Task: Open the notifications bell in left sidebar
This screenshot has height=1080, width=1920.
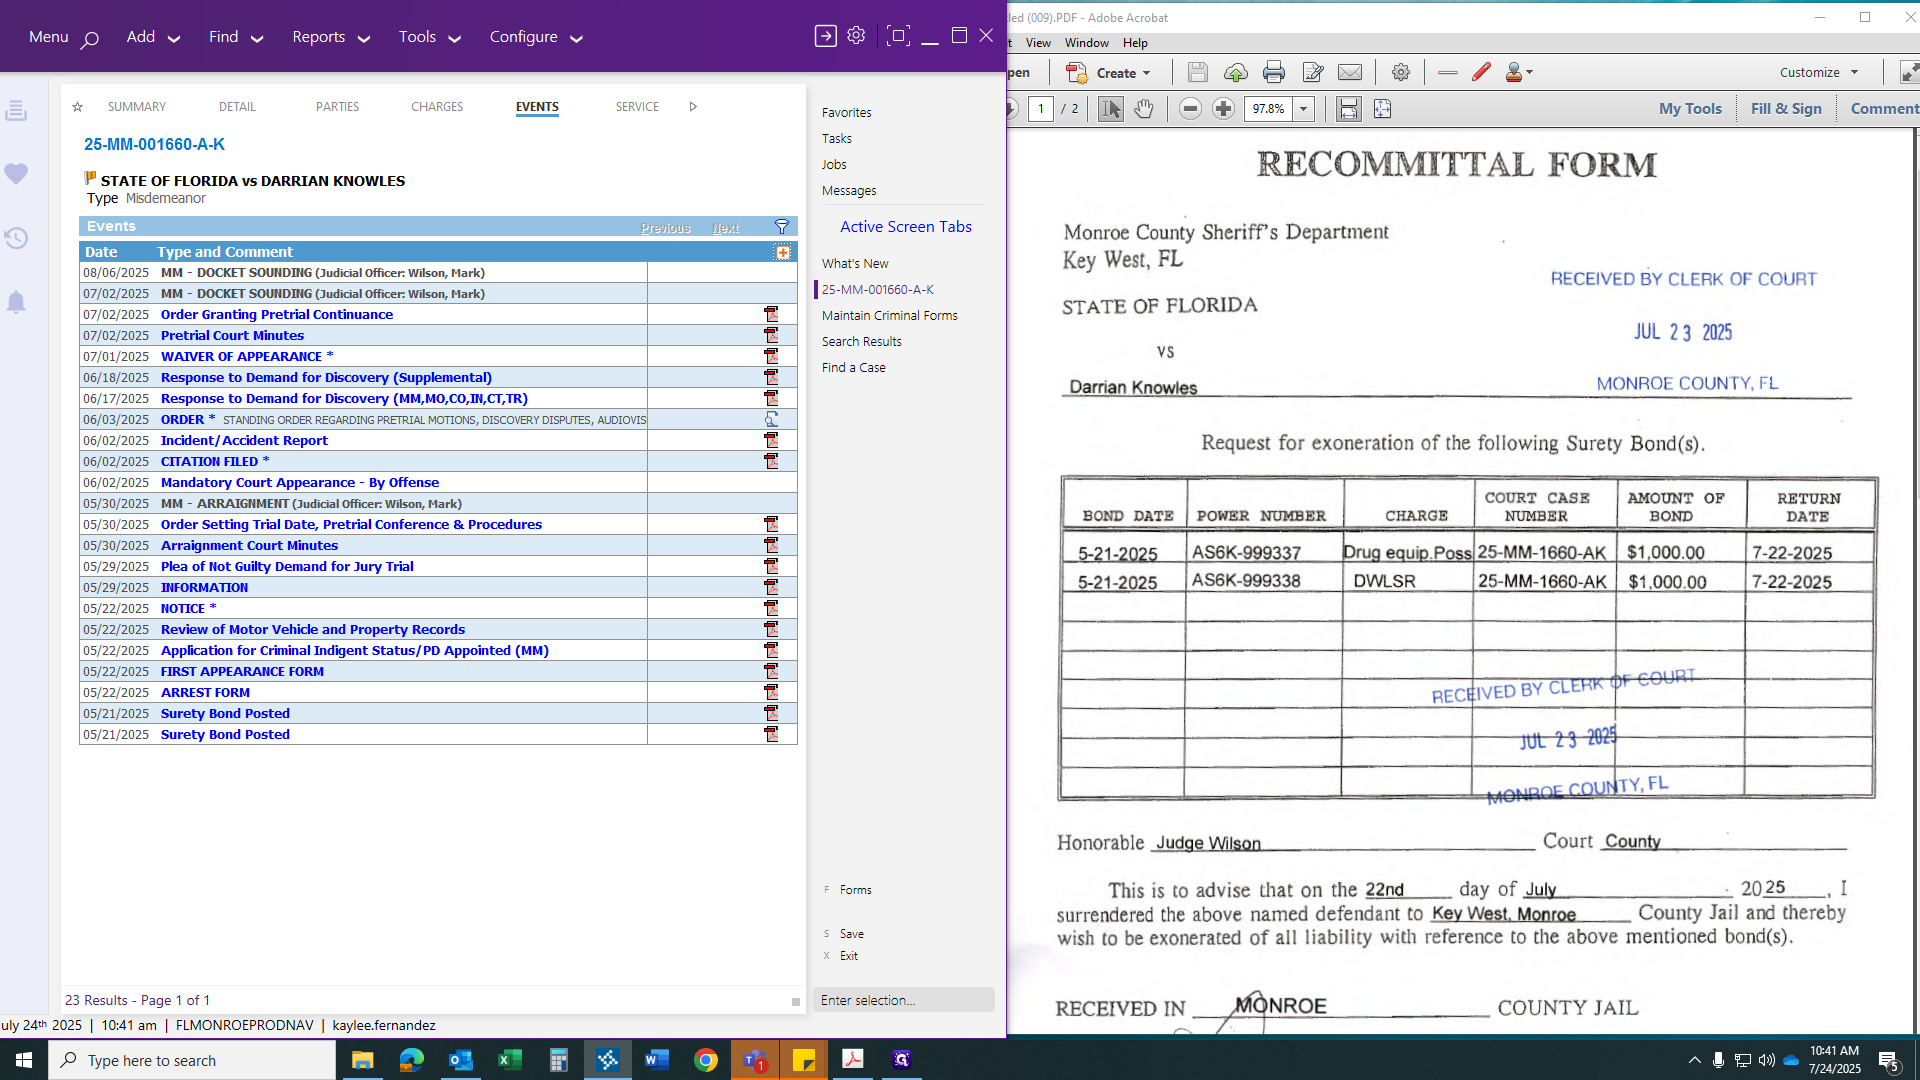Action: (x=16, y=302)
